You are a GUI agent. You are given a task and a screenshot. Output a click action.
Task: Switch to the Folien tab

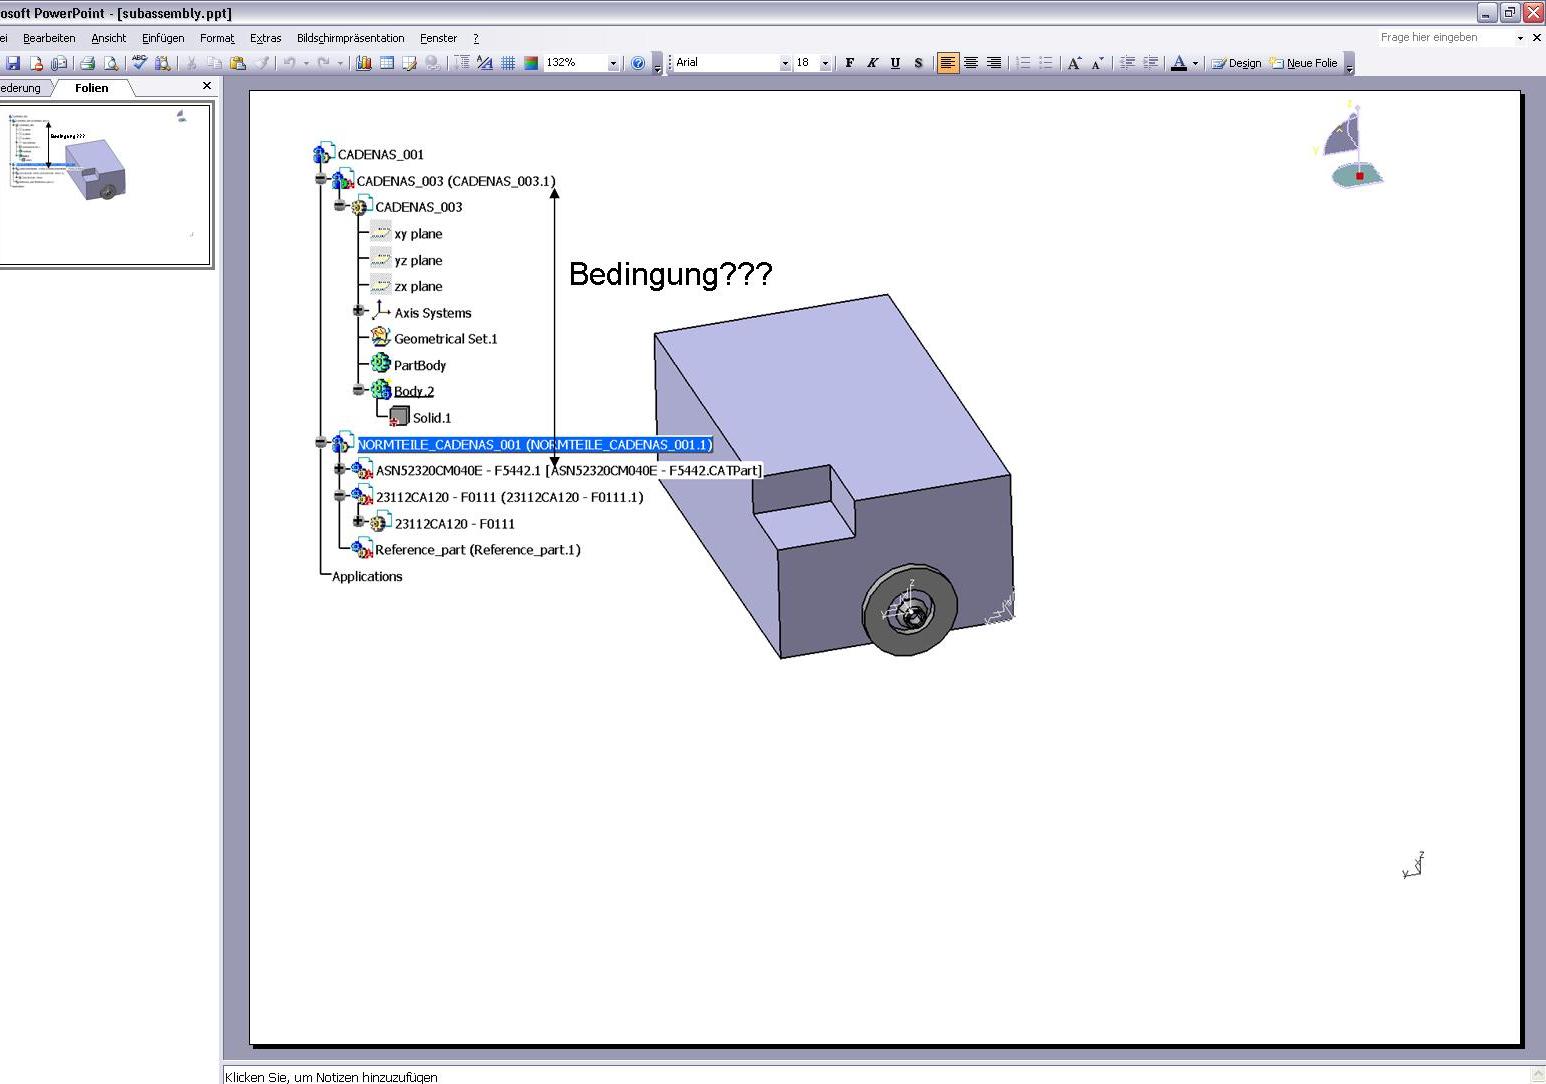pos(92,88)
